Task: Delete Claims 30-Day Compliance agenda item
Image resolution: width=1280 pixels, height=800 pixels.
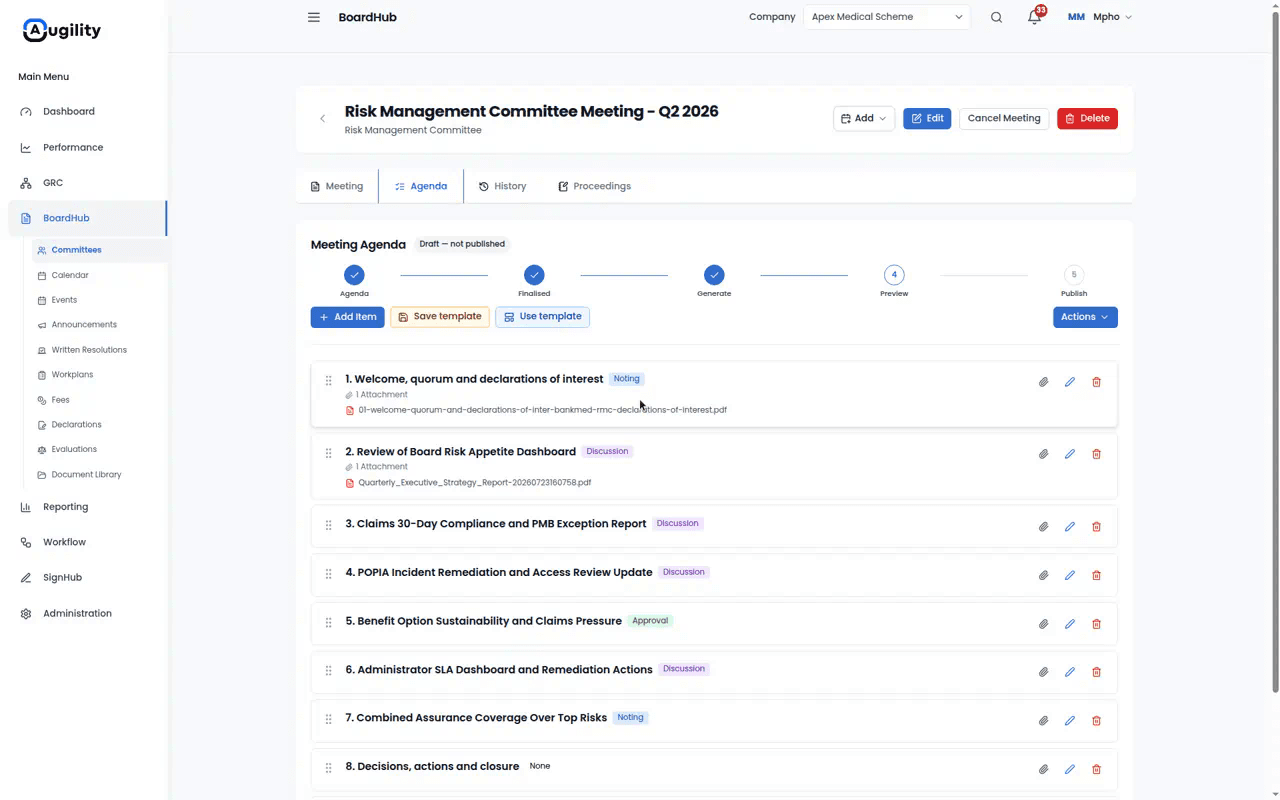Action: tap(1096, 527)
